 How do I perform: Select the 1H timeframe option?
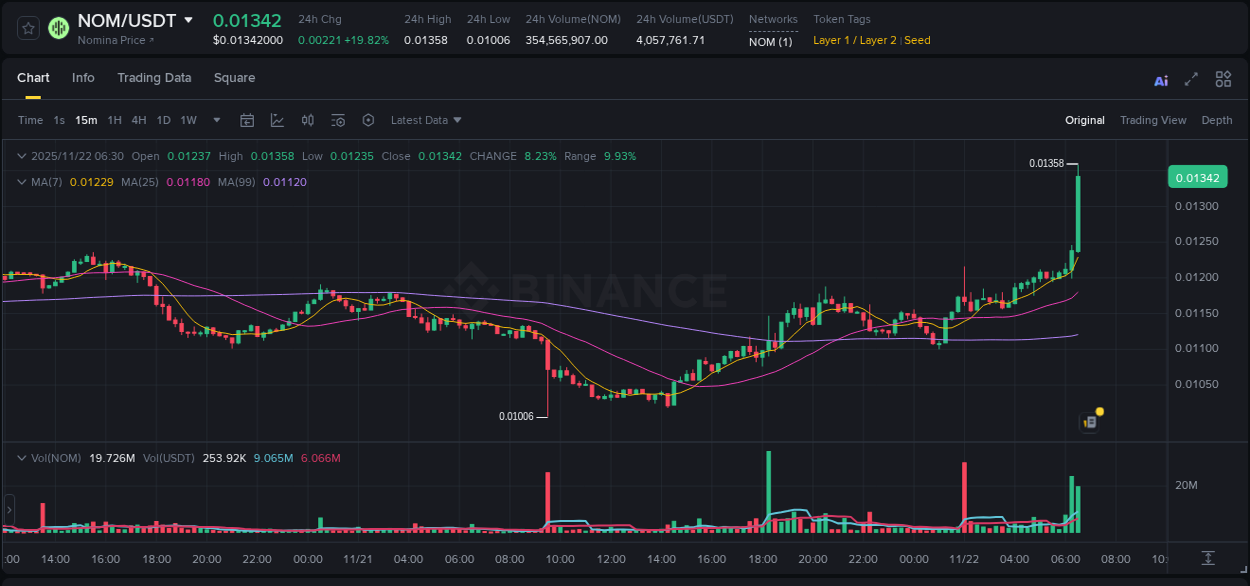point(116,120)
